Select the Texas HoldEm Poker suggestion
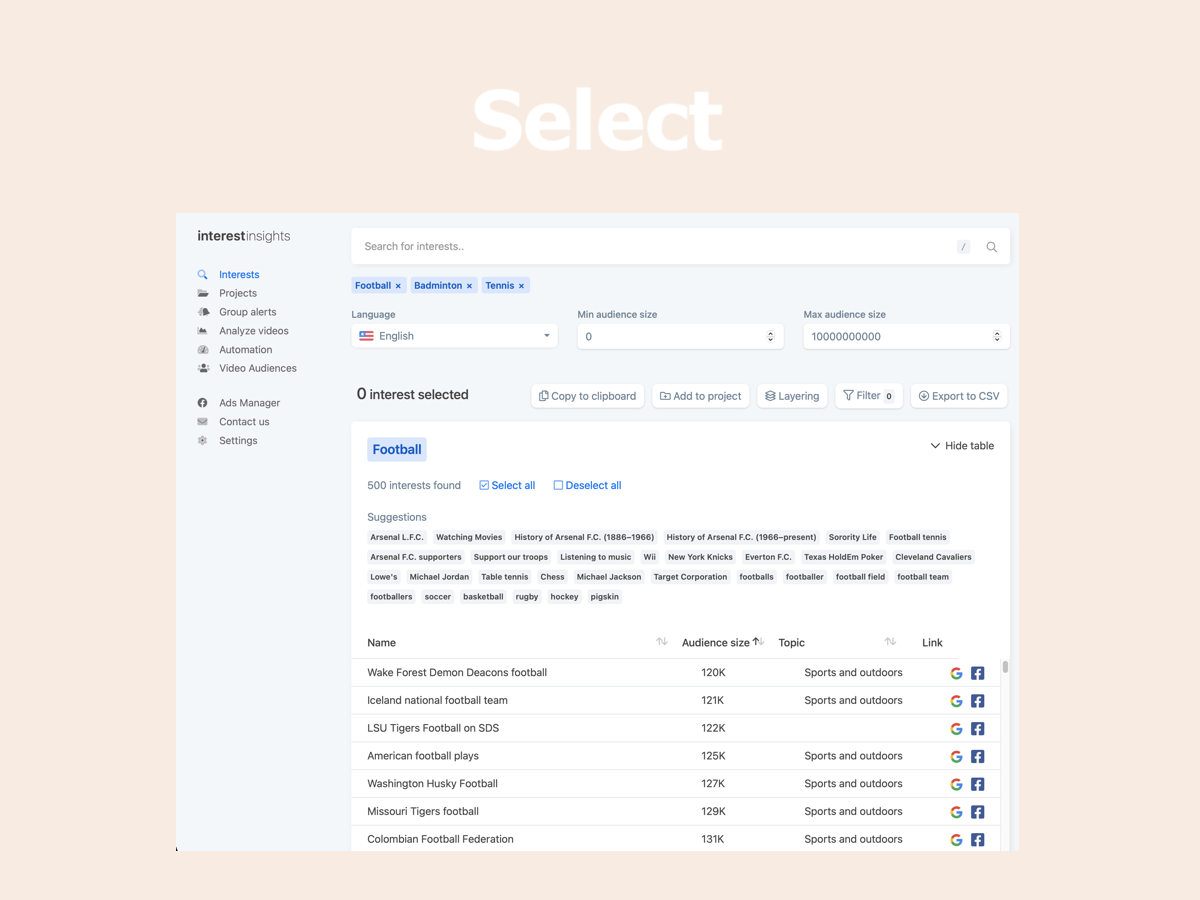The width and height of the screenshot is (1200, 900). pyautogui.click(x=844, y=557)
